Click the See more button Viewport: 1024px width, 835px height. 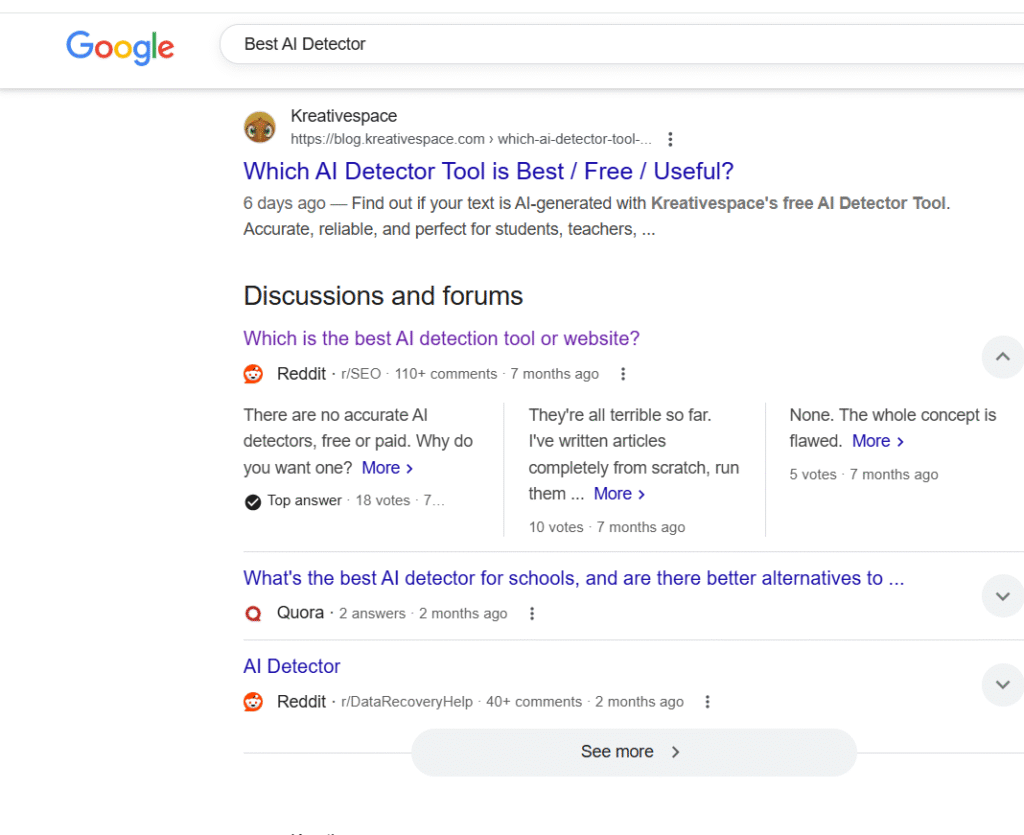coord(632,752)
